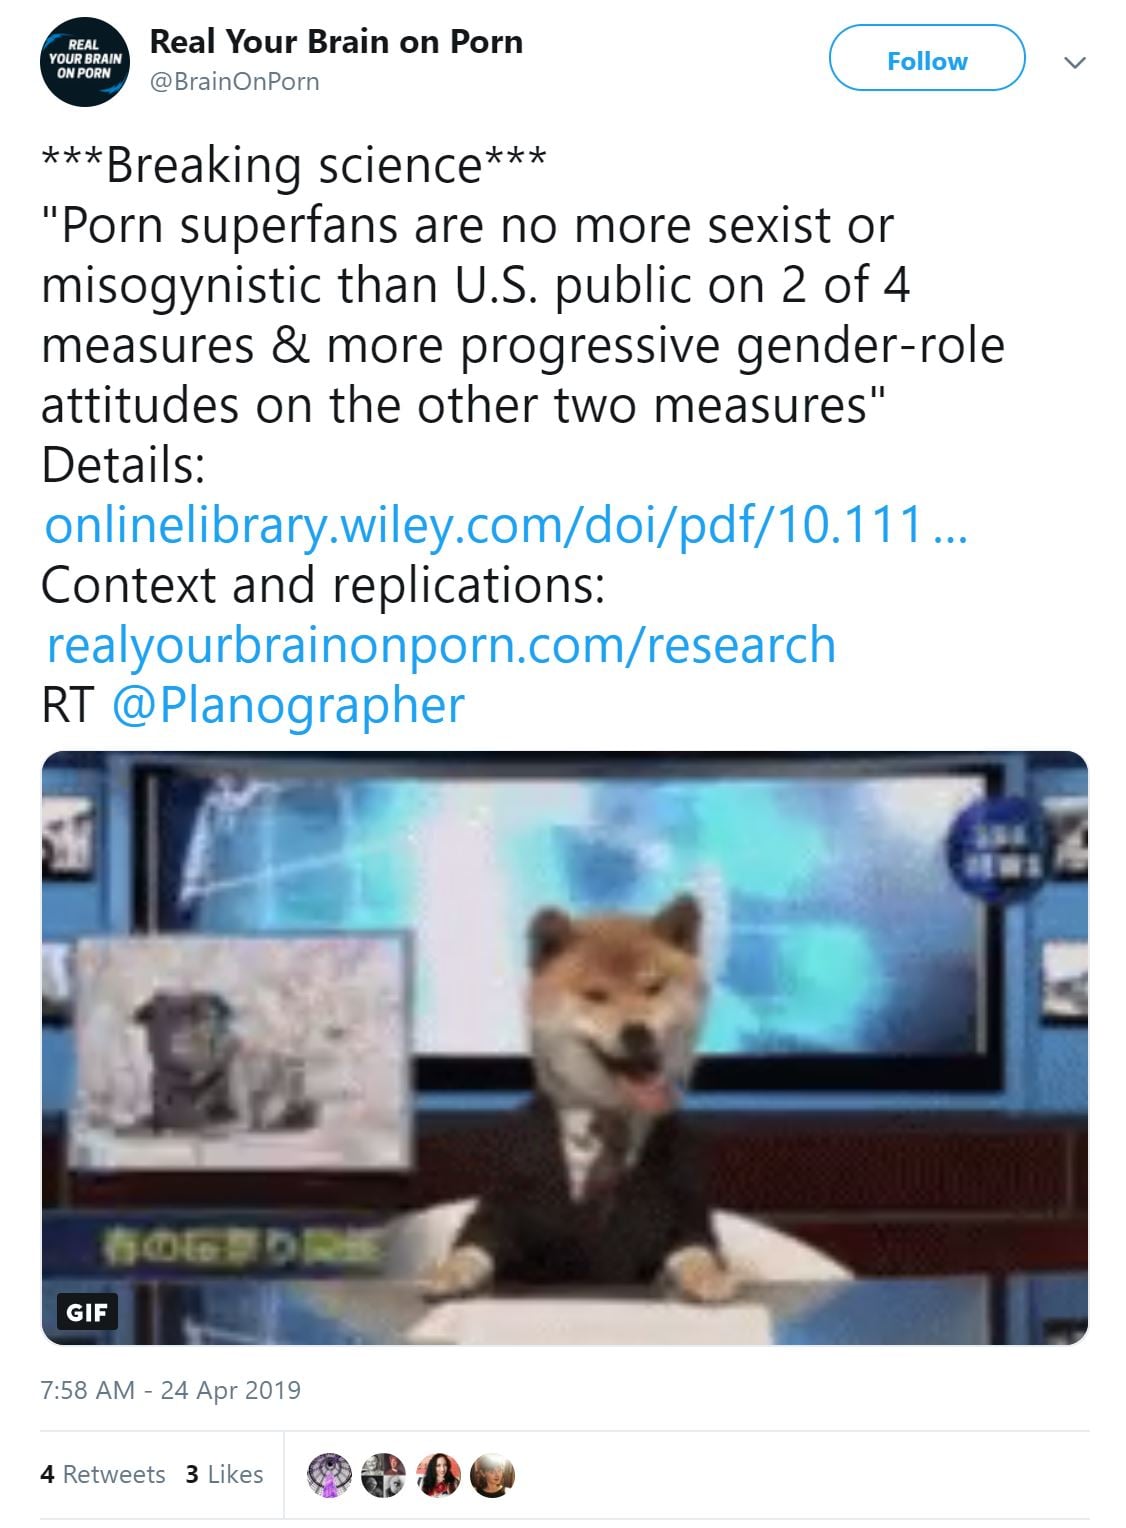Screen dimensions: 1126x1528
Task: View the 4 Retweets list
Action: pos(103,1474)
